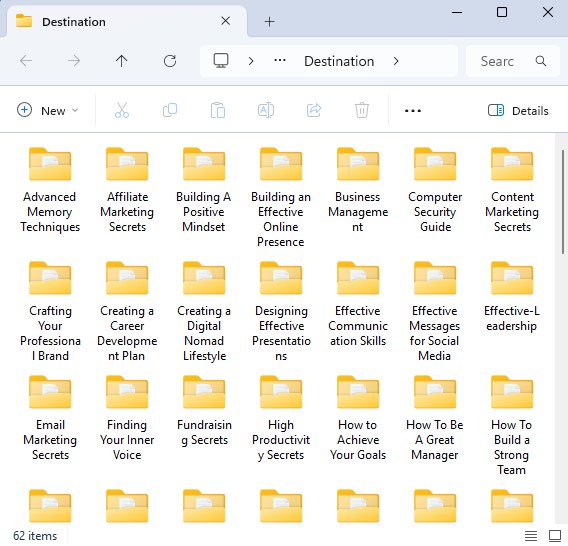Switch to large thumbnails view icon in status bar
The image size is (568, 546).
[555, 535]
